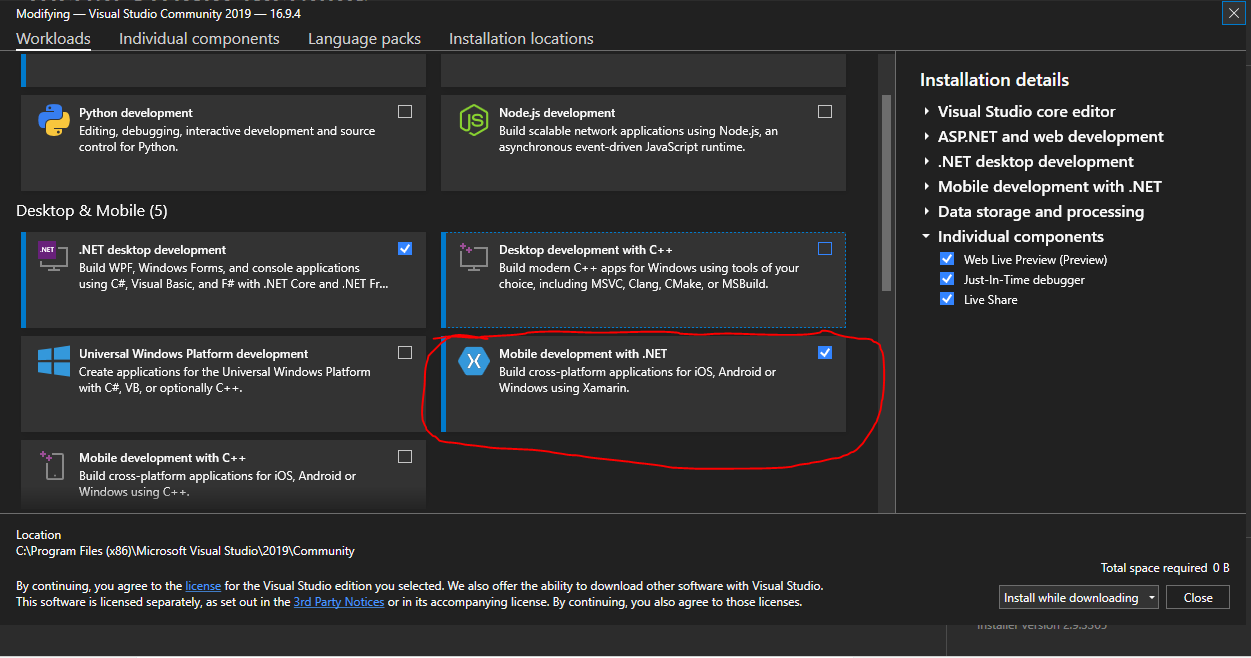Uncheck the Just-In-Time debugger component
This screenshot has height=658, width=1251.
[x=947, y=279]
